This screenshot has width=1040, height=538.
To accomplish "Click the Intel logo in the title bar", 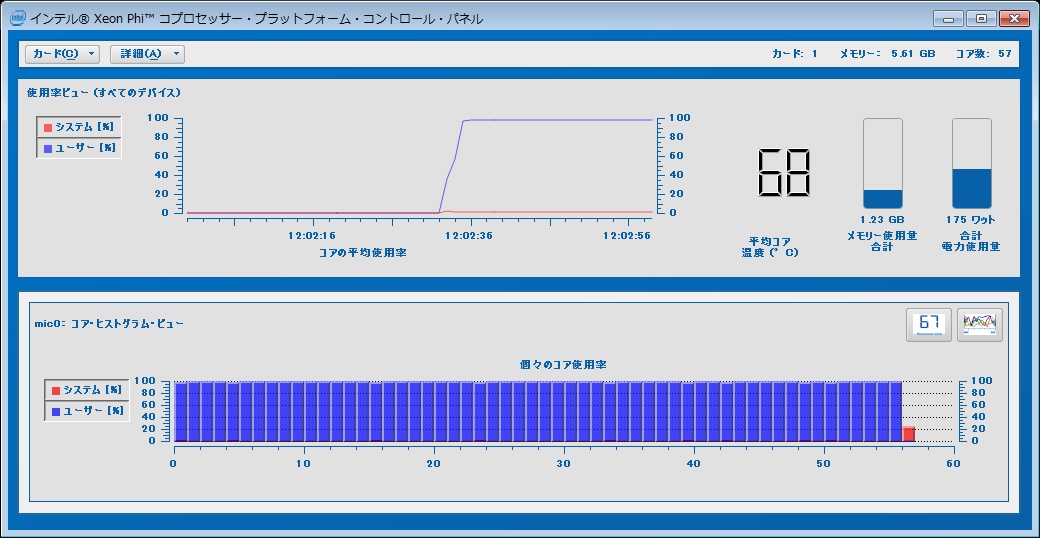I will (18, 19).
